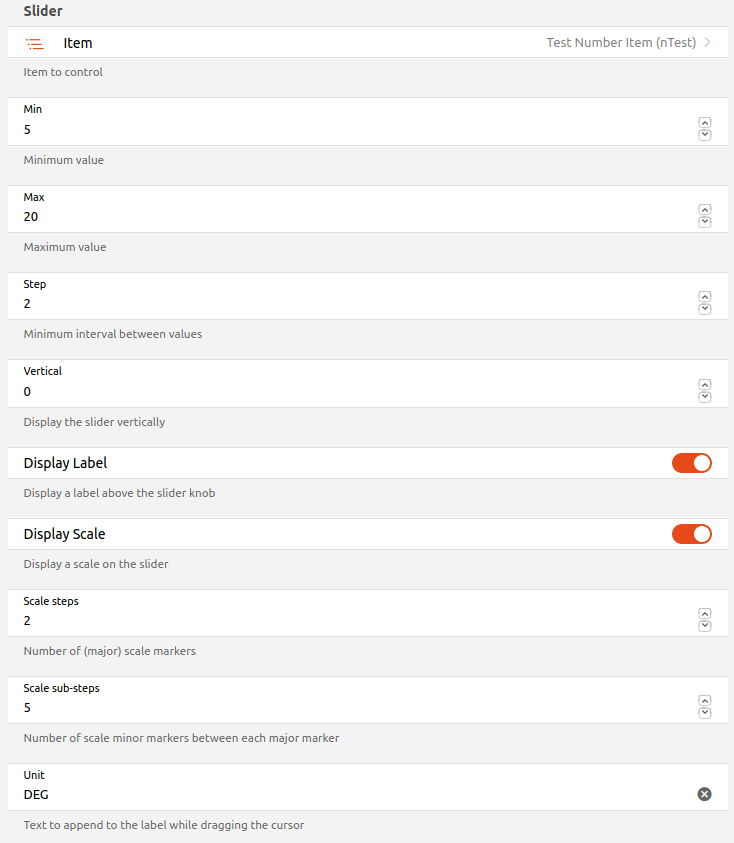Screen dimensions: 734x843
Task: Decrement the Max value stepper
Action: 705,222
